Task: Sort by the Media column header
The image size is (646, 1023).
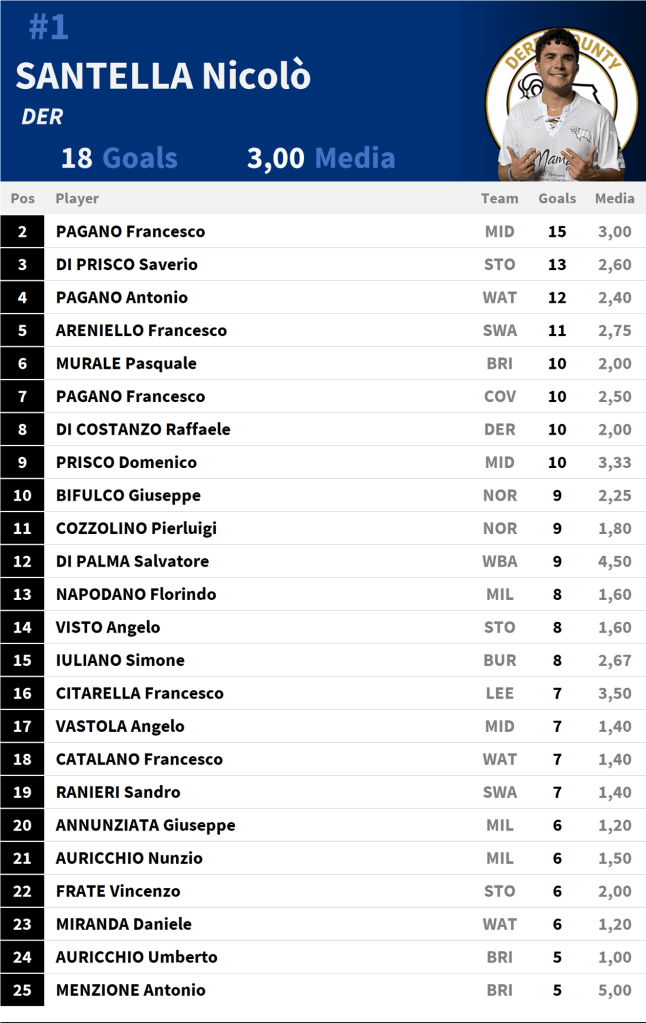Action: [x=614, y=198]
